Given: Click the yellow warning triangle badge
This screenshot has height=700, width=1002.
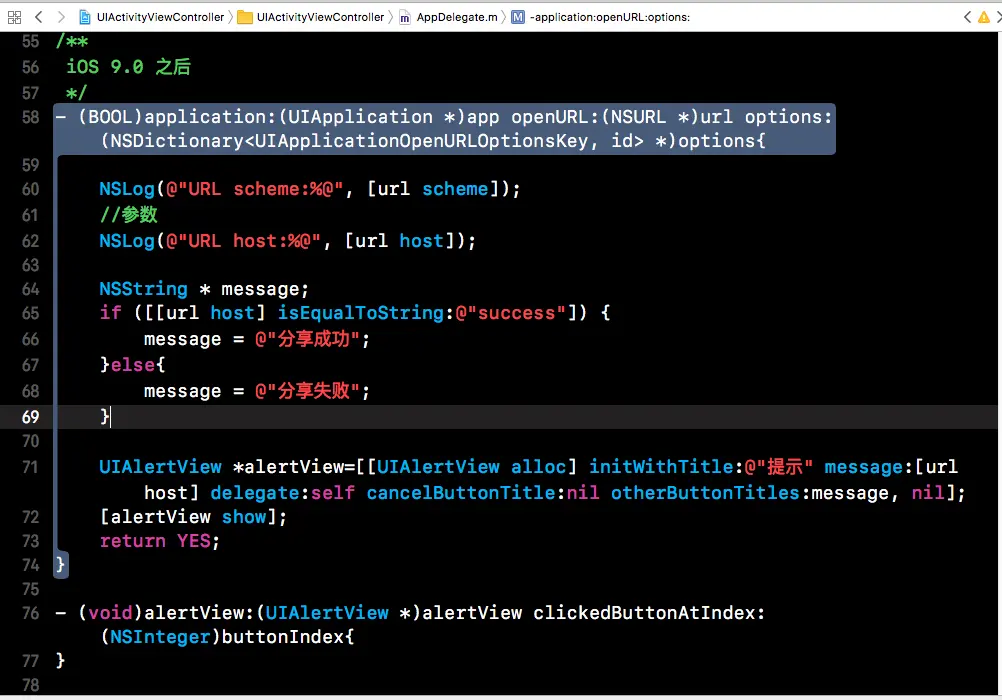Looking at the screenshot, I should [984, 16].
